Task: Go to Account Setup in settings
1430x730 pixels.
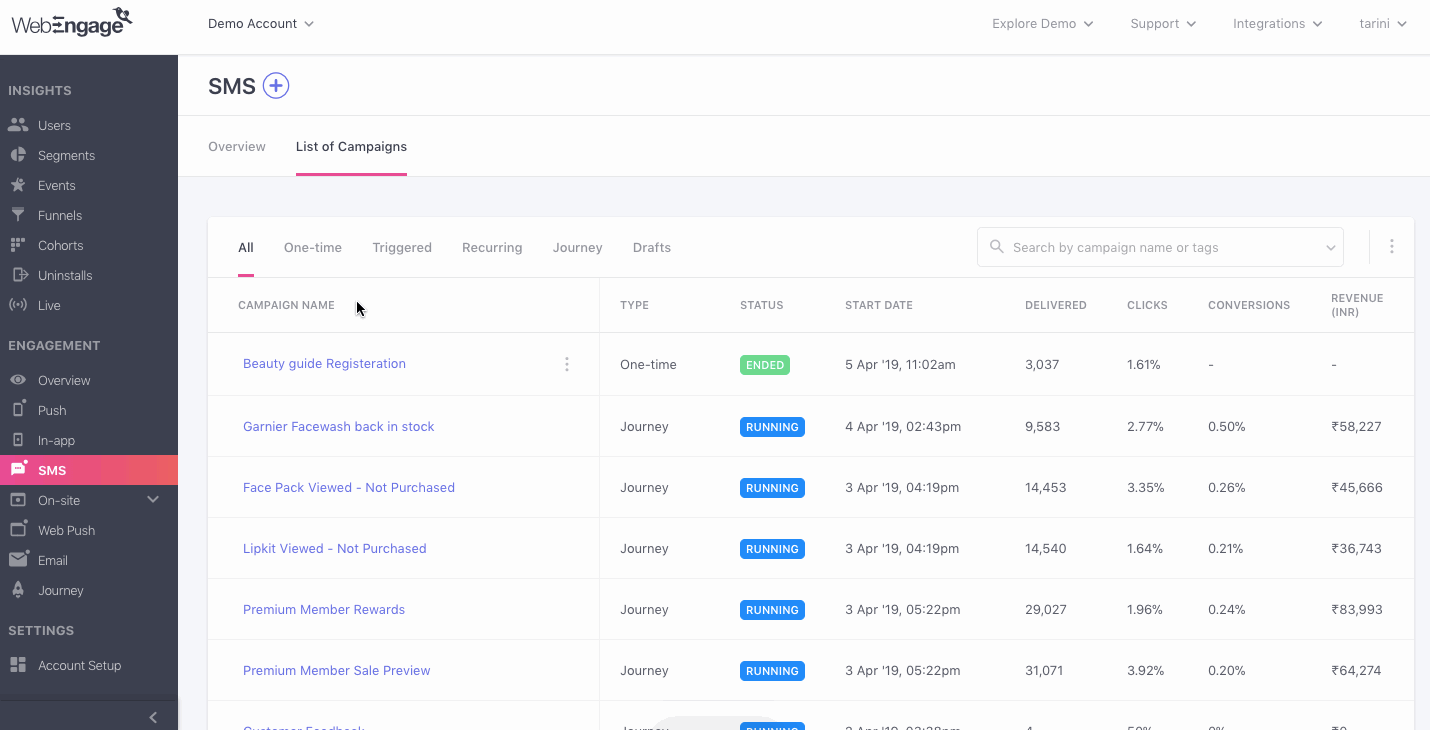Action: (80, 665)
